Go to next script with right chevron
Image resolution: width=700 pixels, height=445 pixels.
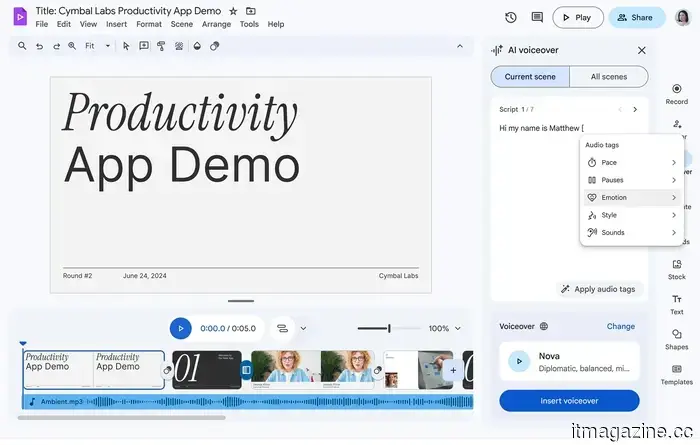pyautogui.click(x=635, y=109)
